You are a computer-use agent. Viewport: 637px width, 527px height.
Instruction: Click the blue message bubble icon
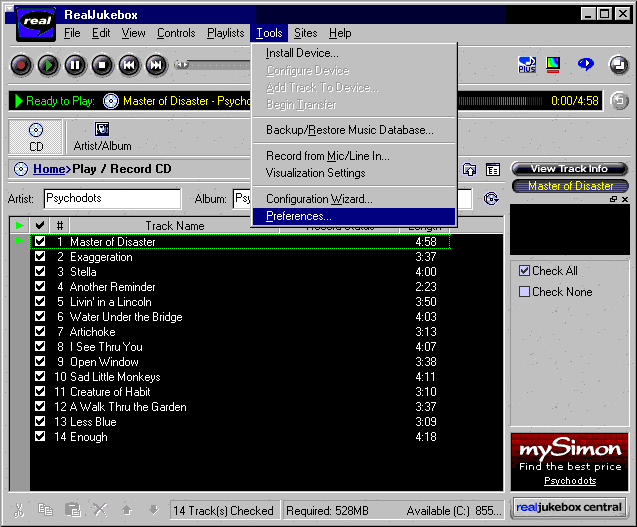(585, 64)
